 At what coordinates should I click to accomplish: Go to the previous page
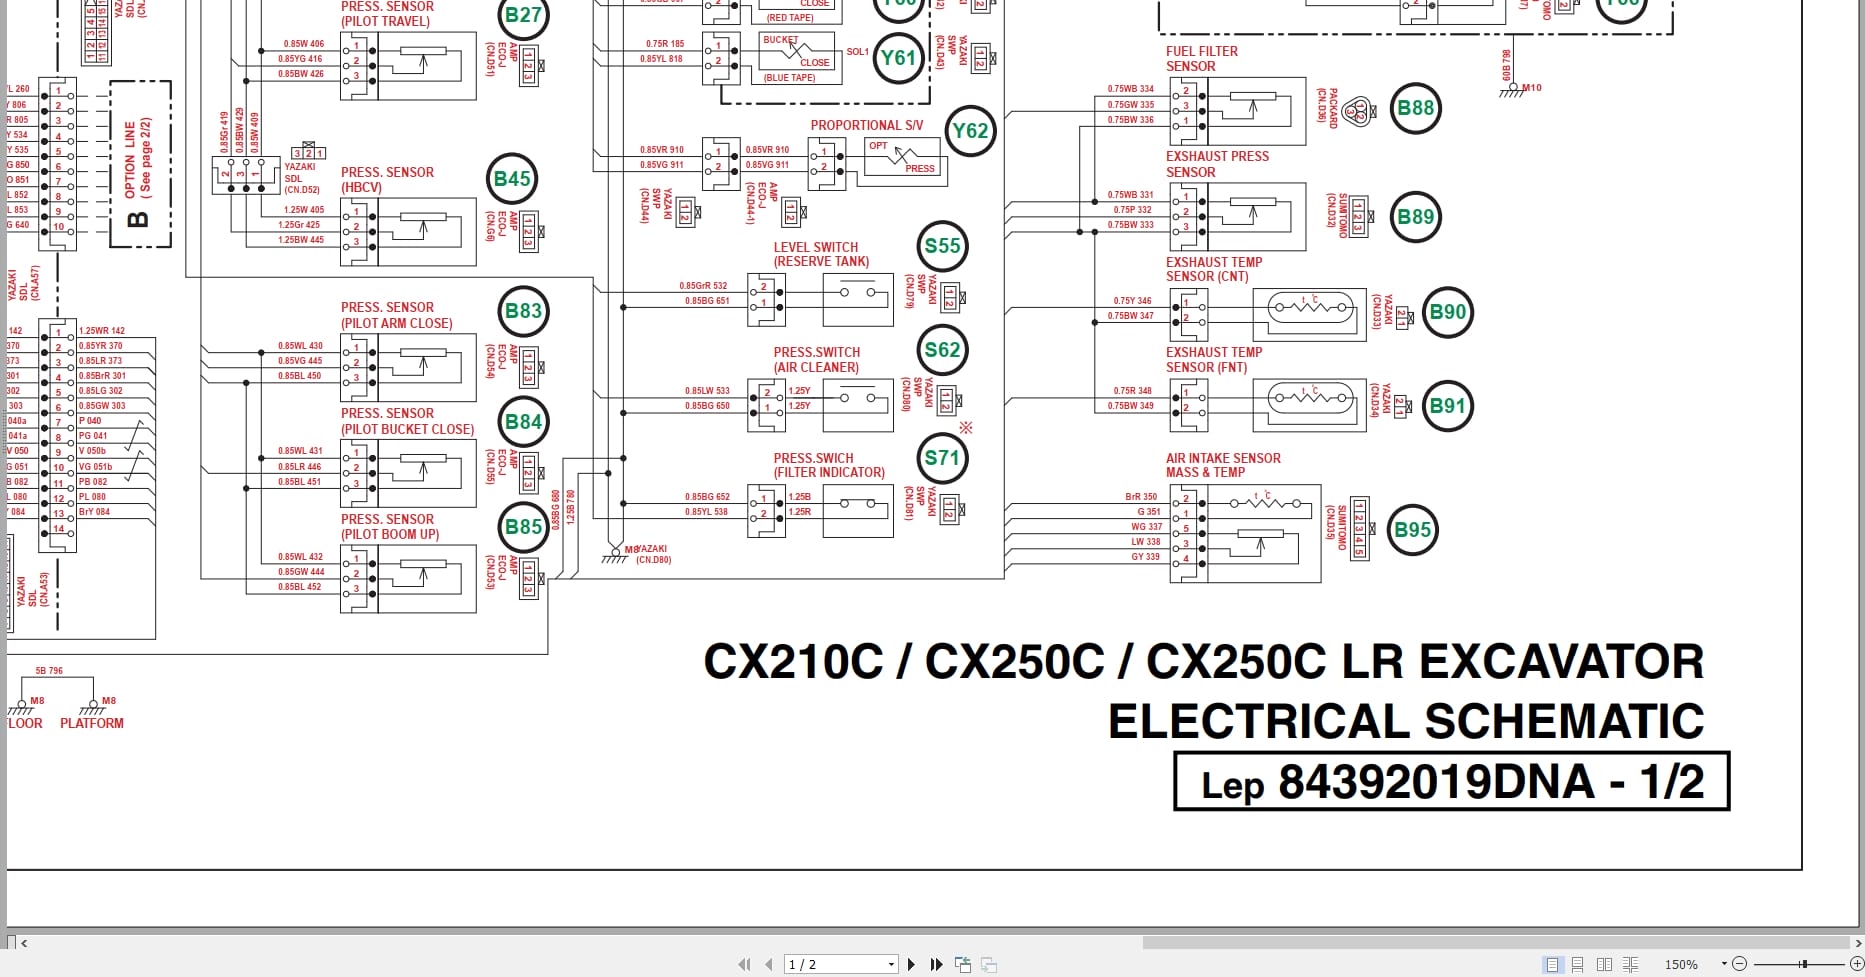[768, 964]
